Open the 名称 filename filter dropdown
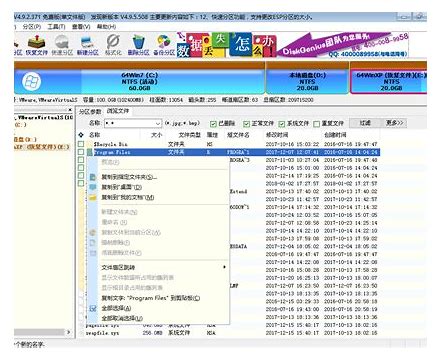 point(158,123)
